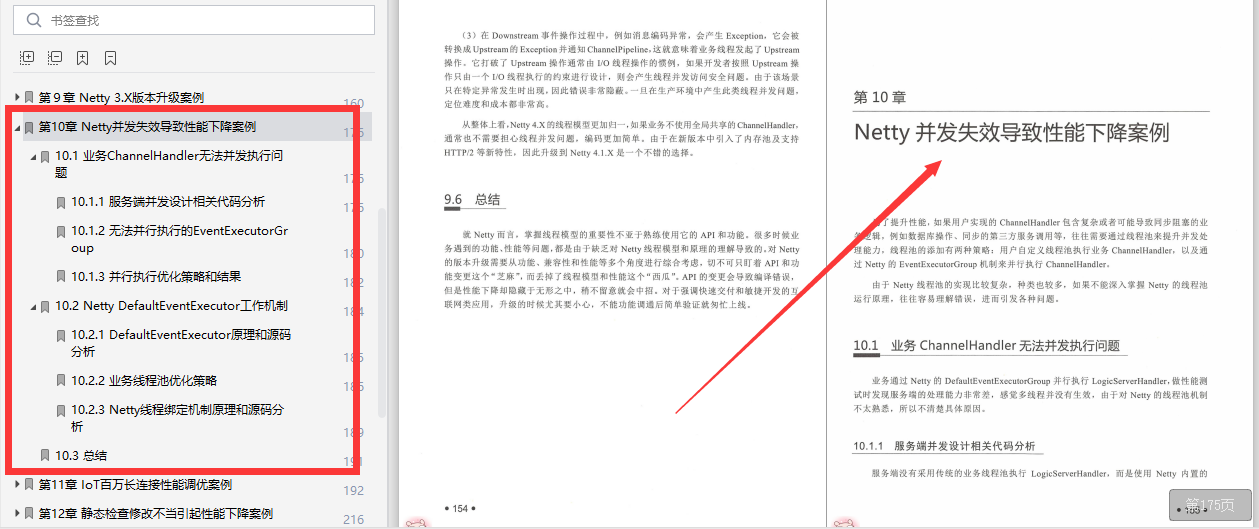
Task: Click page number 216 in bookmark list
Action: click(x=354, y=520)
